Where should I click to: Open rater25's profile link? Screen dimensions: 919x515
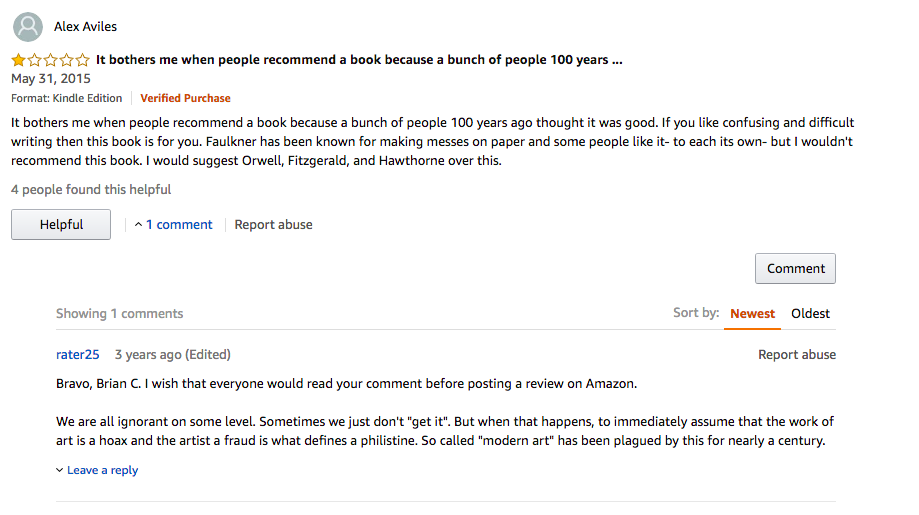tap(77, 354)
